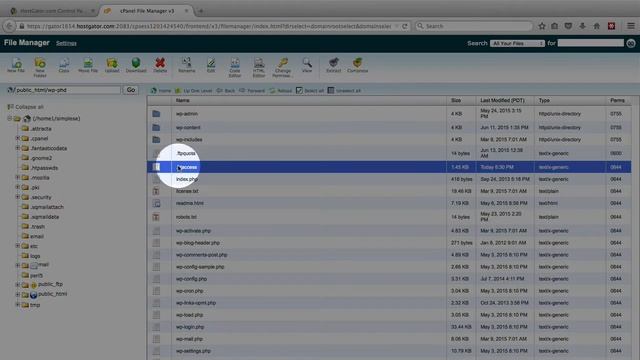Screen dimensions: 640x360
Task: Select the wp-includes folder row
Action: click(x=389, y=140)
